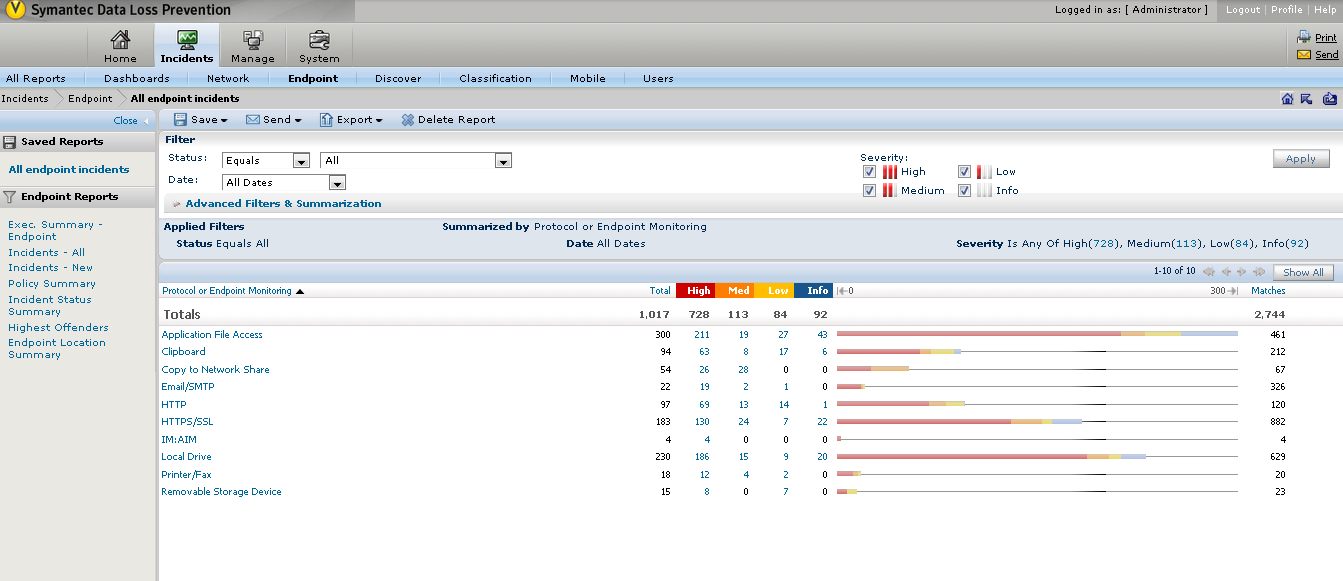Screen dimensions: 1343x581
Task: Open the Status Equals dropdown
Action: [x=266, y=160]
